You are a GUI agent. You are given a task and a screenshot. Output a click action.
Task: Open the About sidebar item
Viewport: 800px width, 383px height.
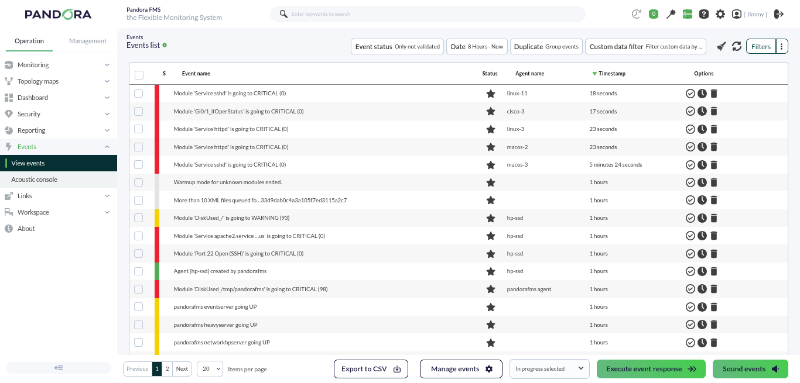(58, 228)
